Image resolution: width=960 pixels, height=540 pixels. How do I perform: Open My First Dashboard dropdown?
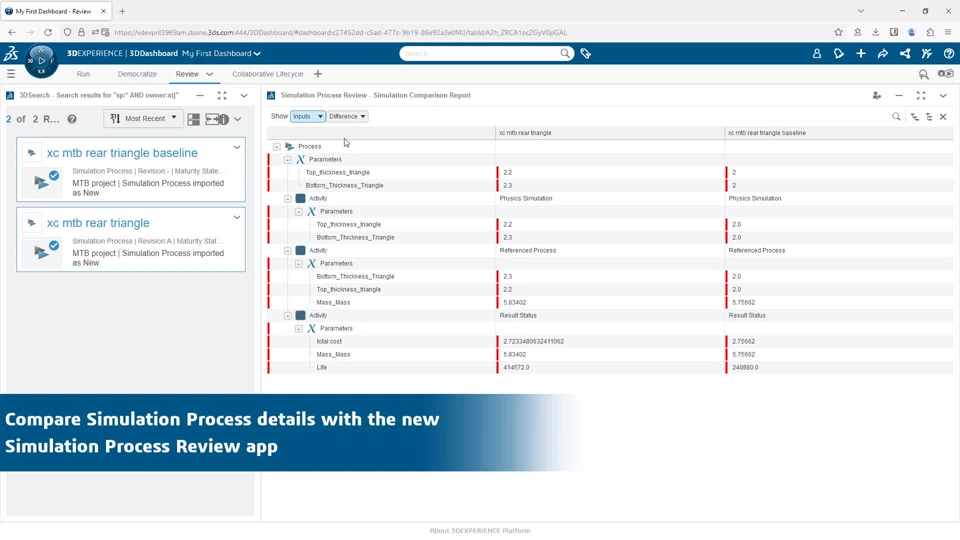(x=221, y=53)
